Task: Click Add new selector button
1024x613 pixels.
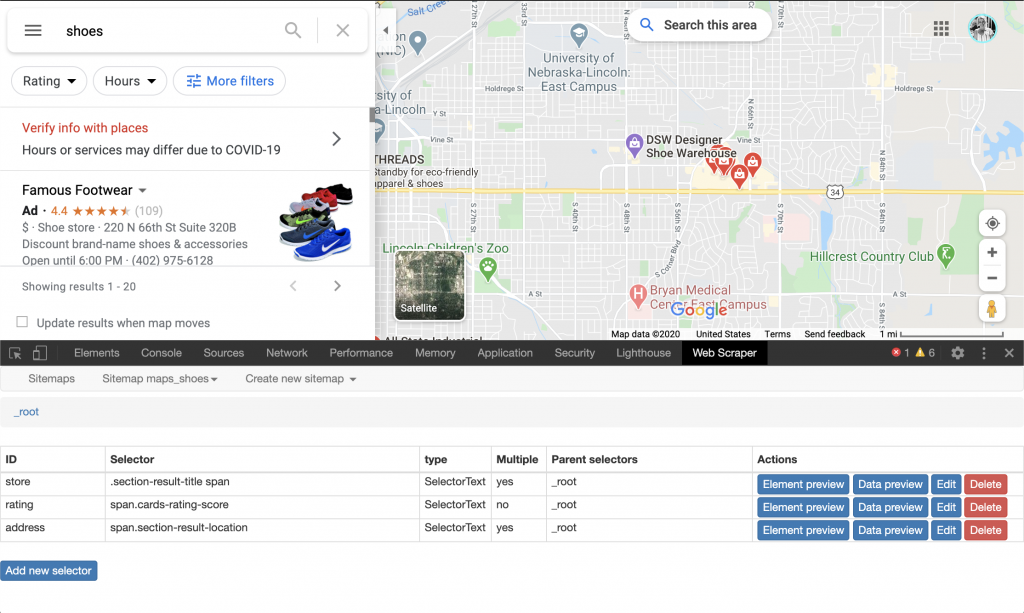Action: tap(49, 571)
